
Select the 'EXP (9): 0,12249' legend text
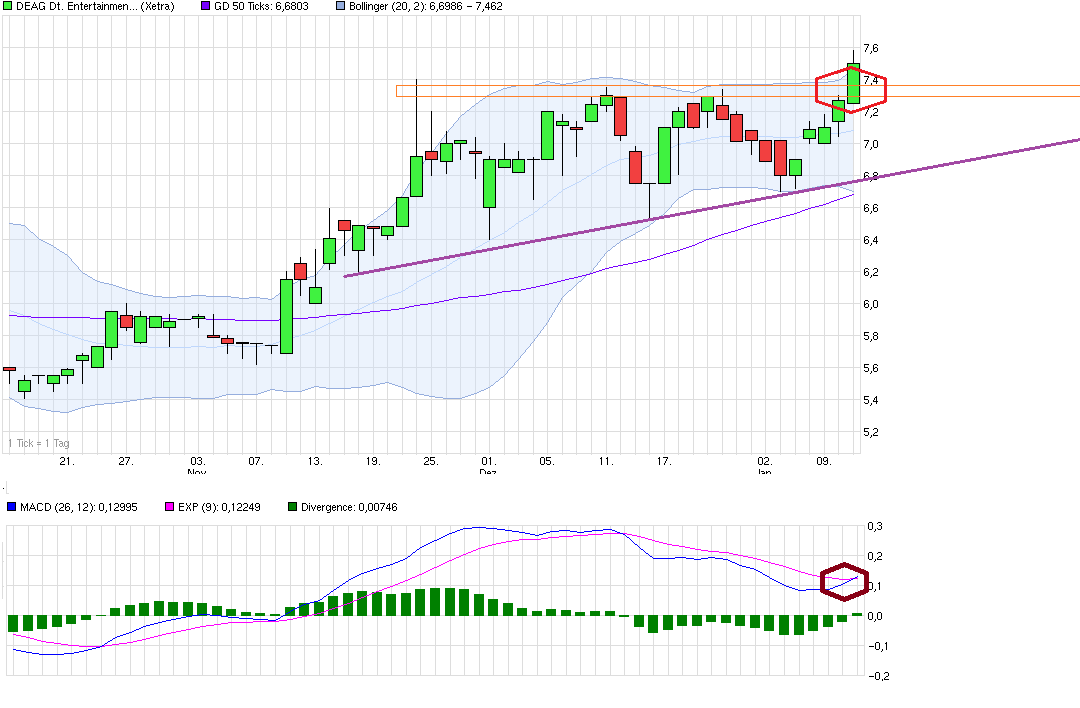click(219, 507)
